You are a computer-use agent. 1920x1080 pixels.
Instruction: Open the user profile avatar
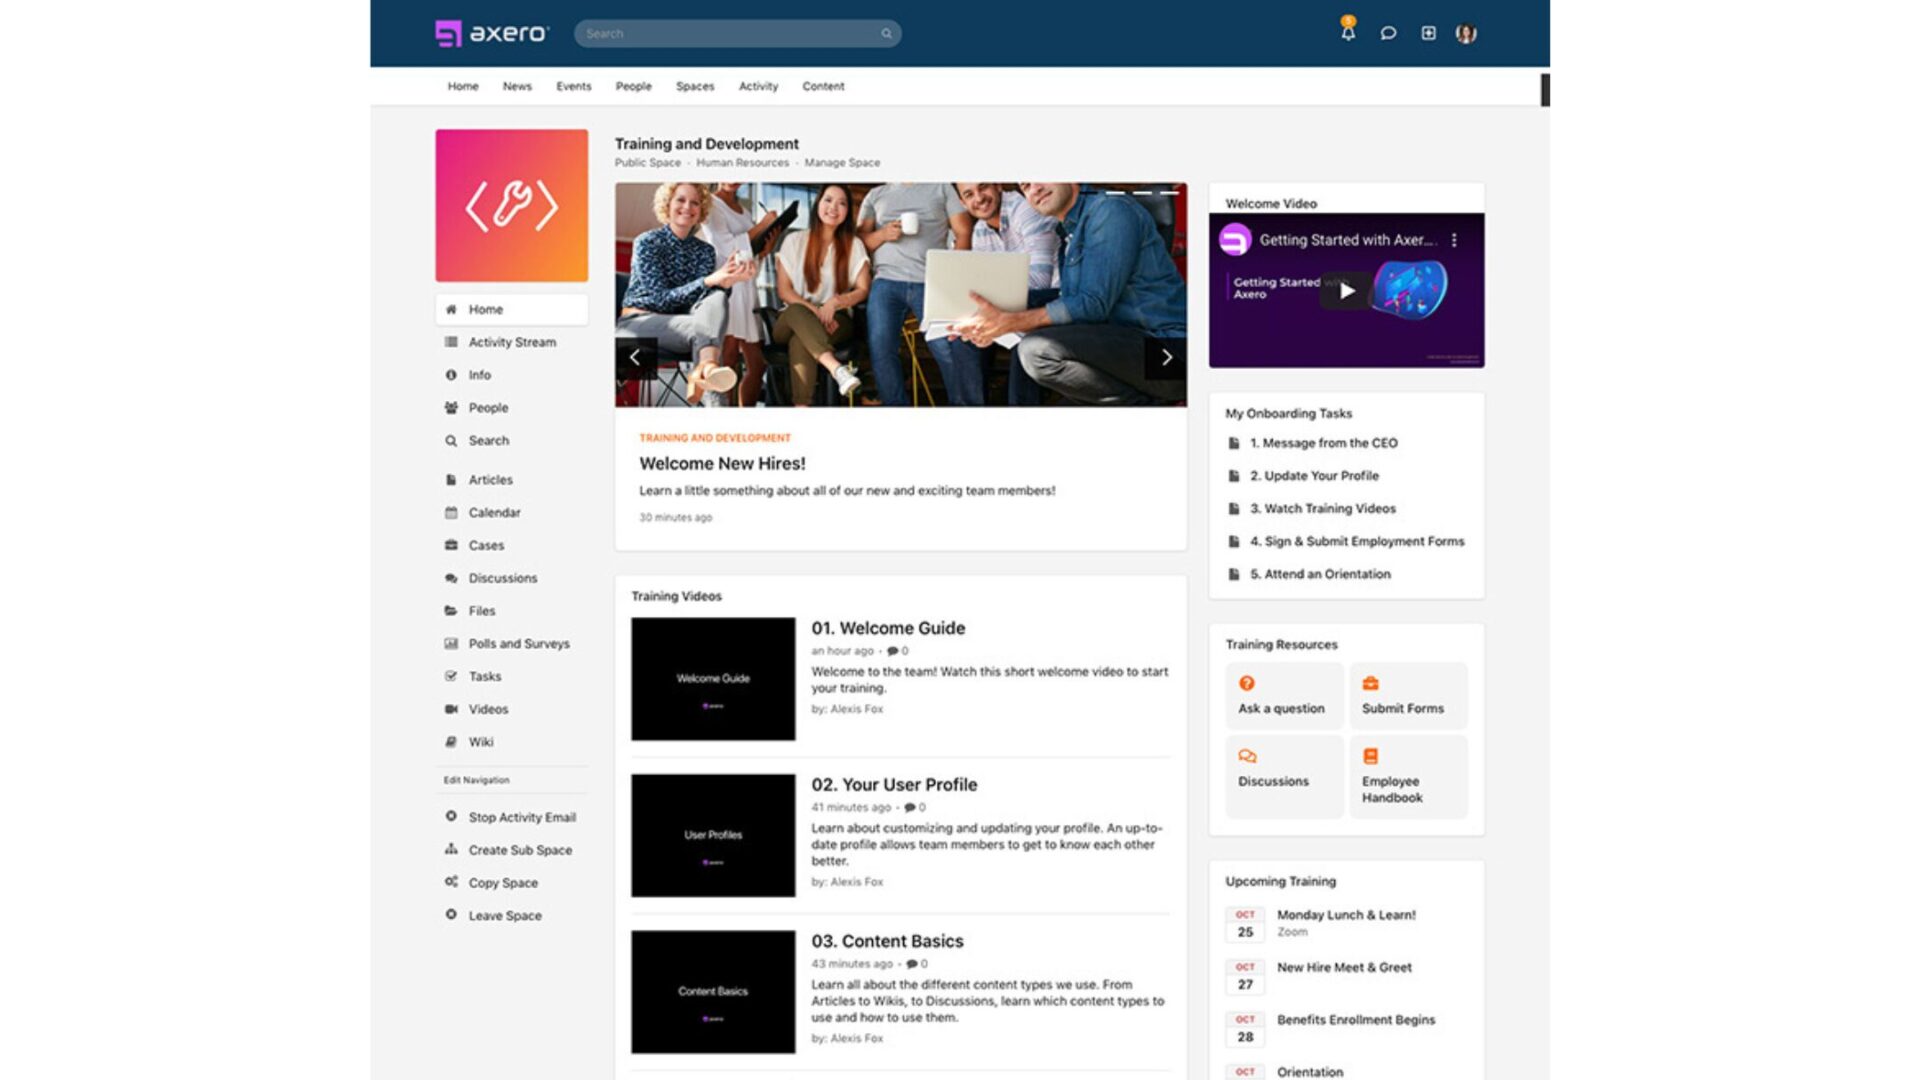tap(1466, 33)
